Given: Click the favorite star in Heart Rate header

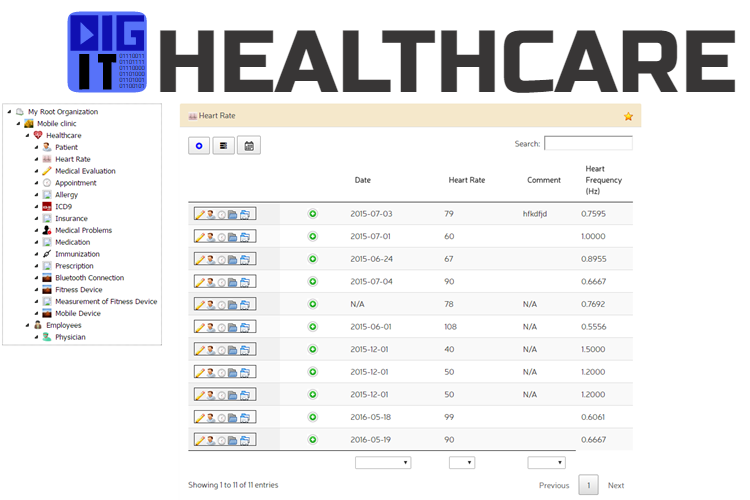Looking at the screenshot, I should point(628,116).
